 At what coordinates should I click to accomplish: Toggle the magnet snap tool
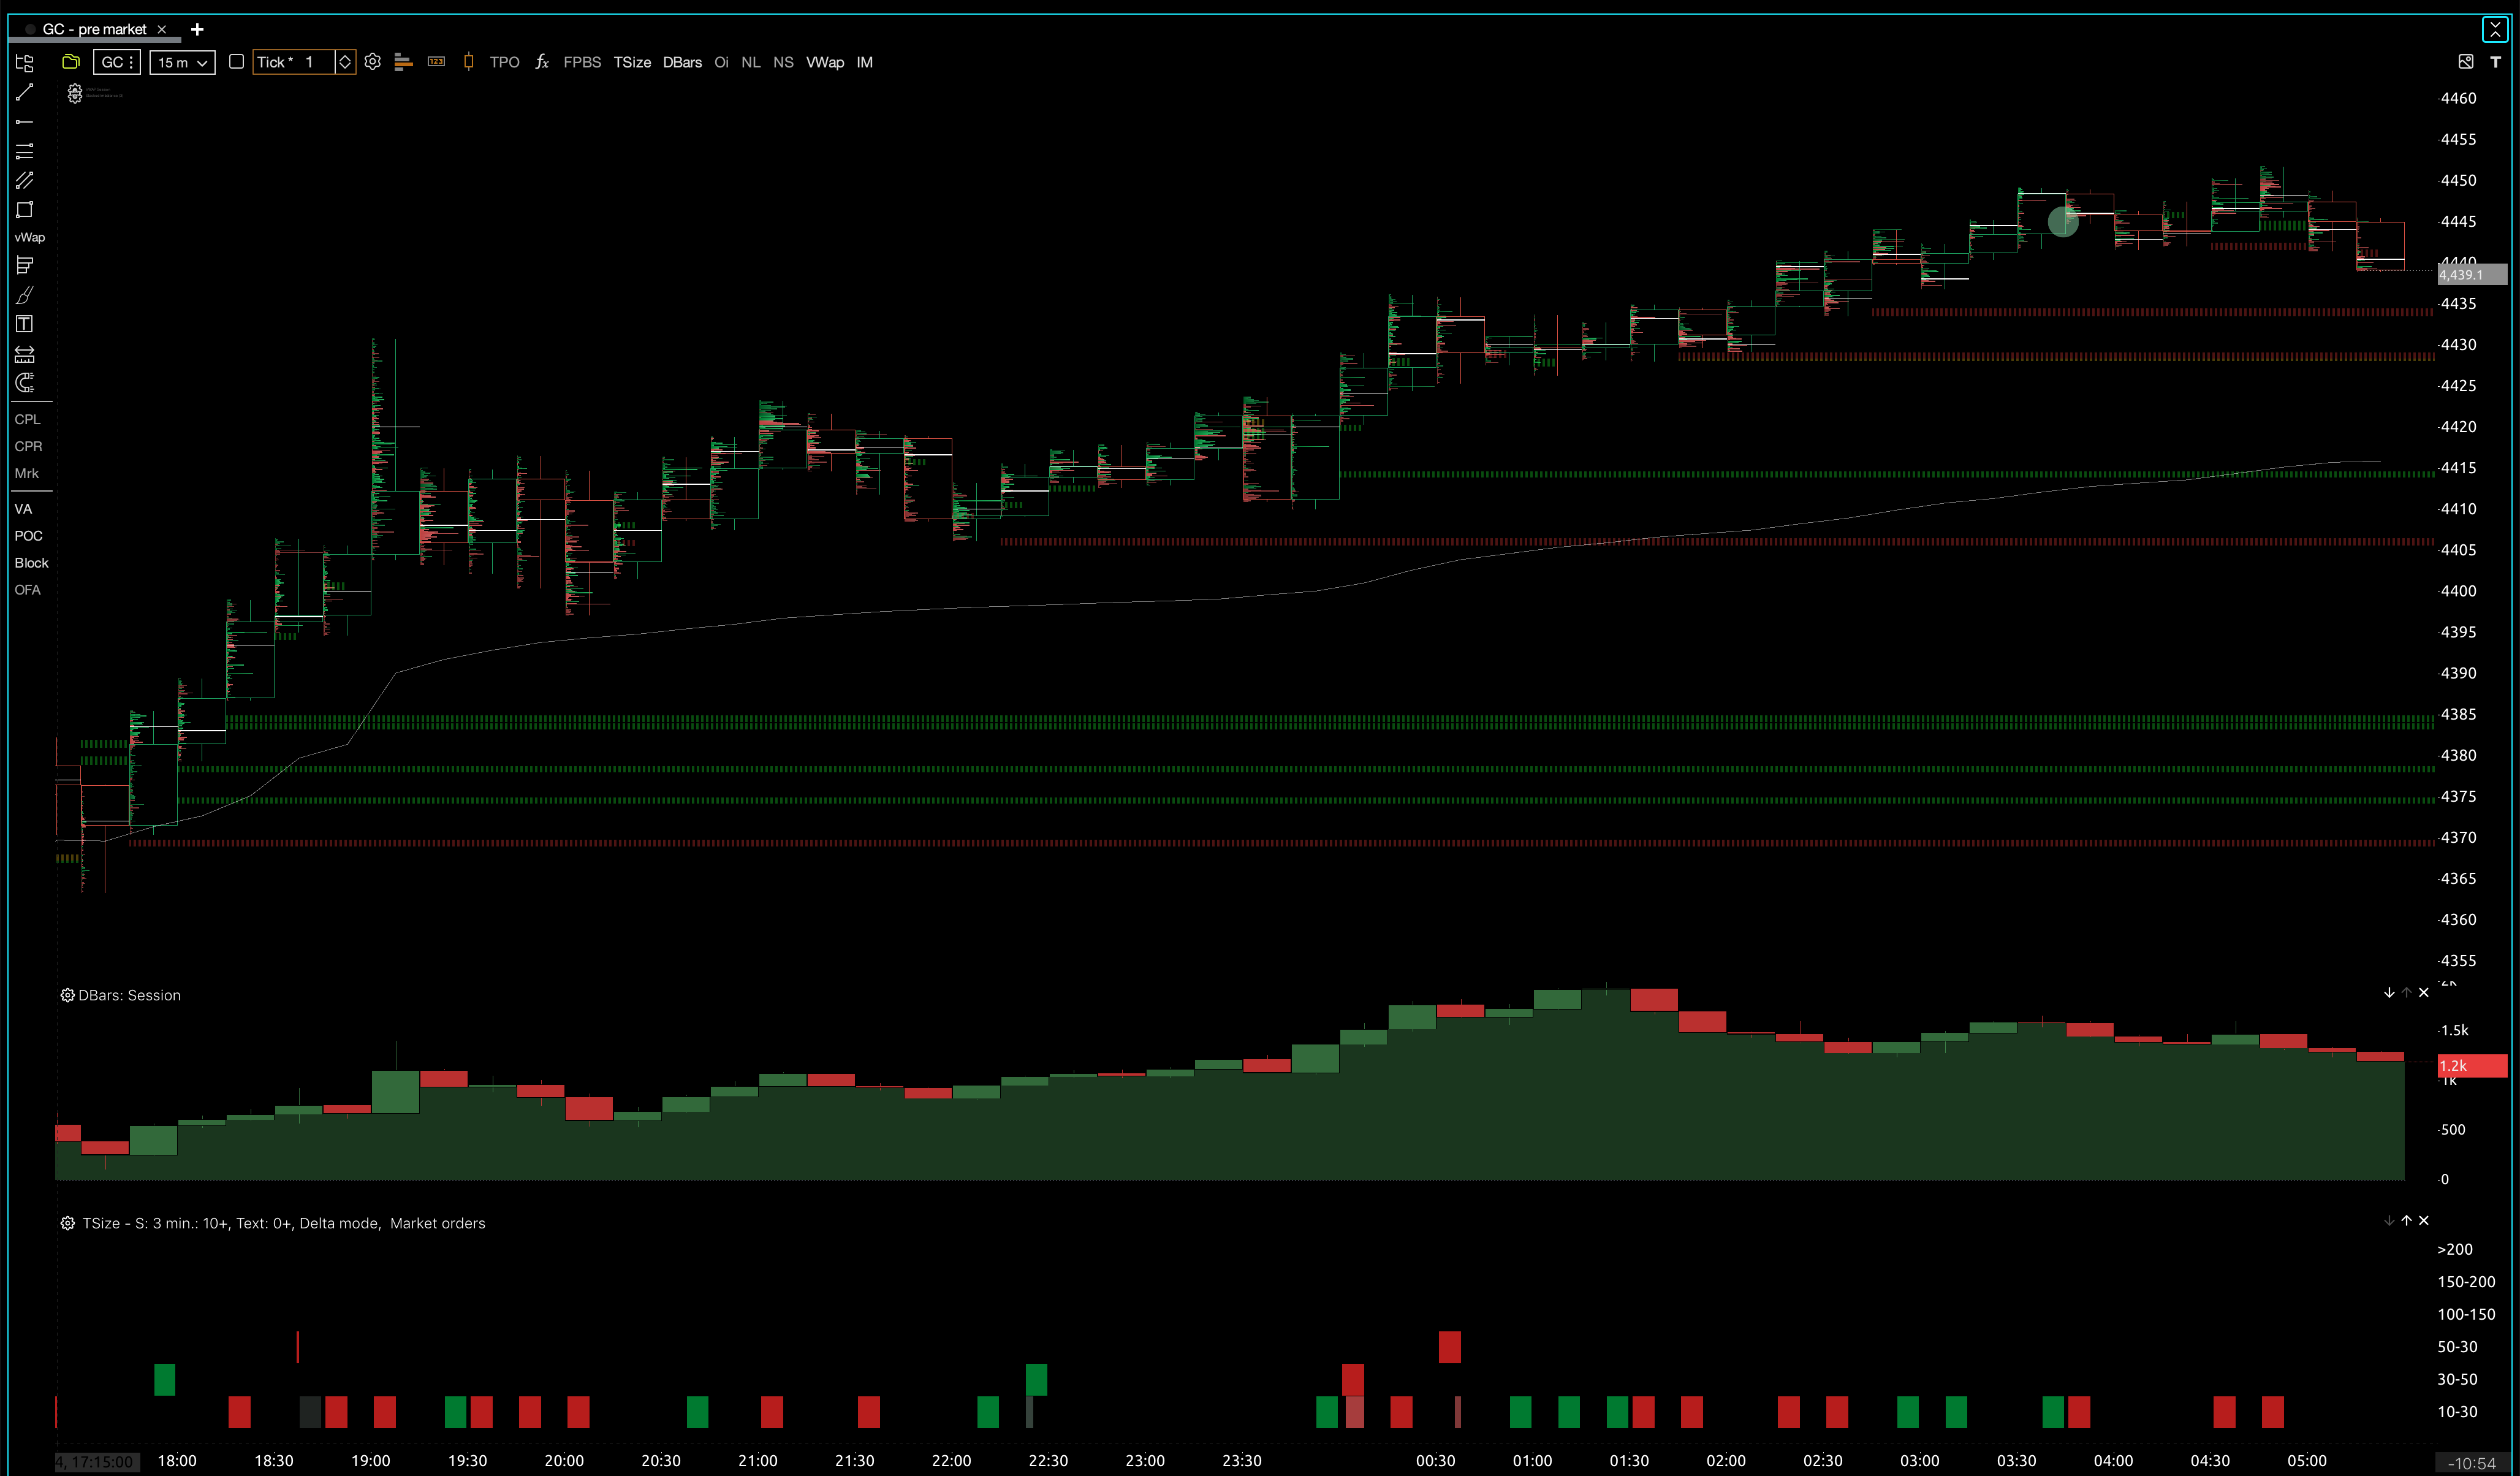tap(25, 383)
